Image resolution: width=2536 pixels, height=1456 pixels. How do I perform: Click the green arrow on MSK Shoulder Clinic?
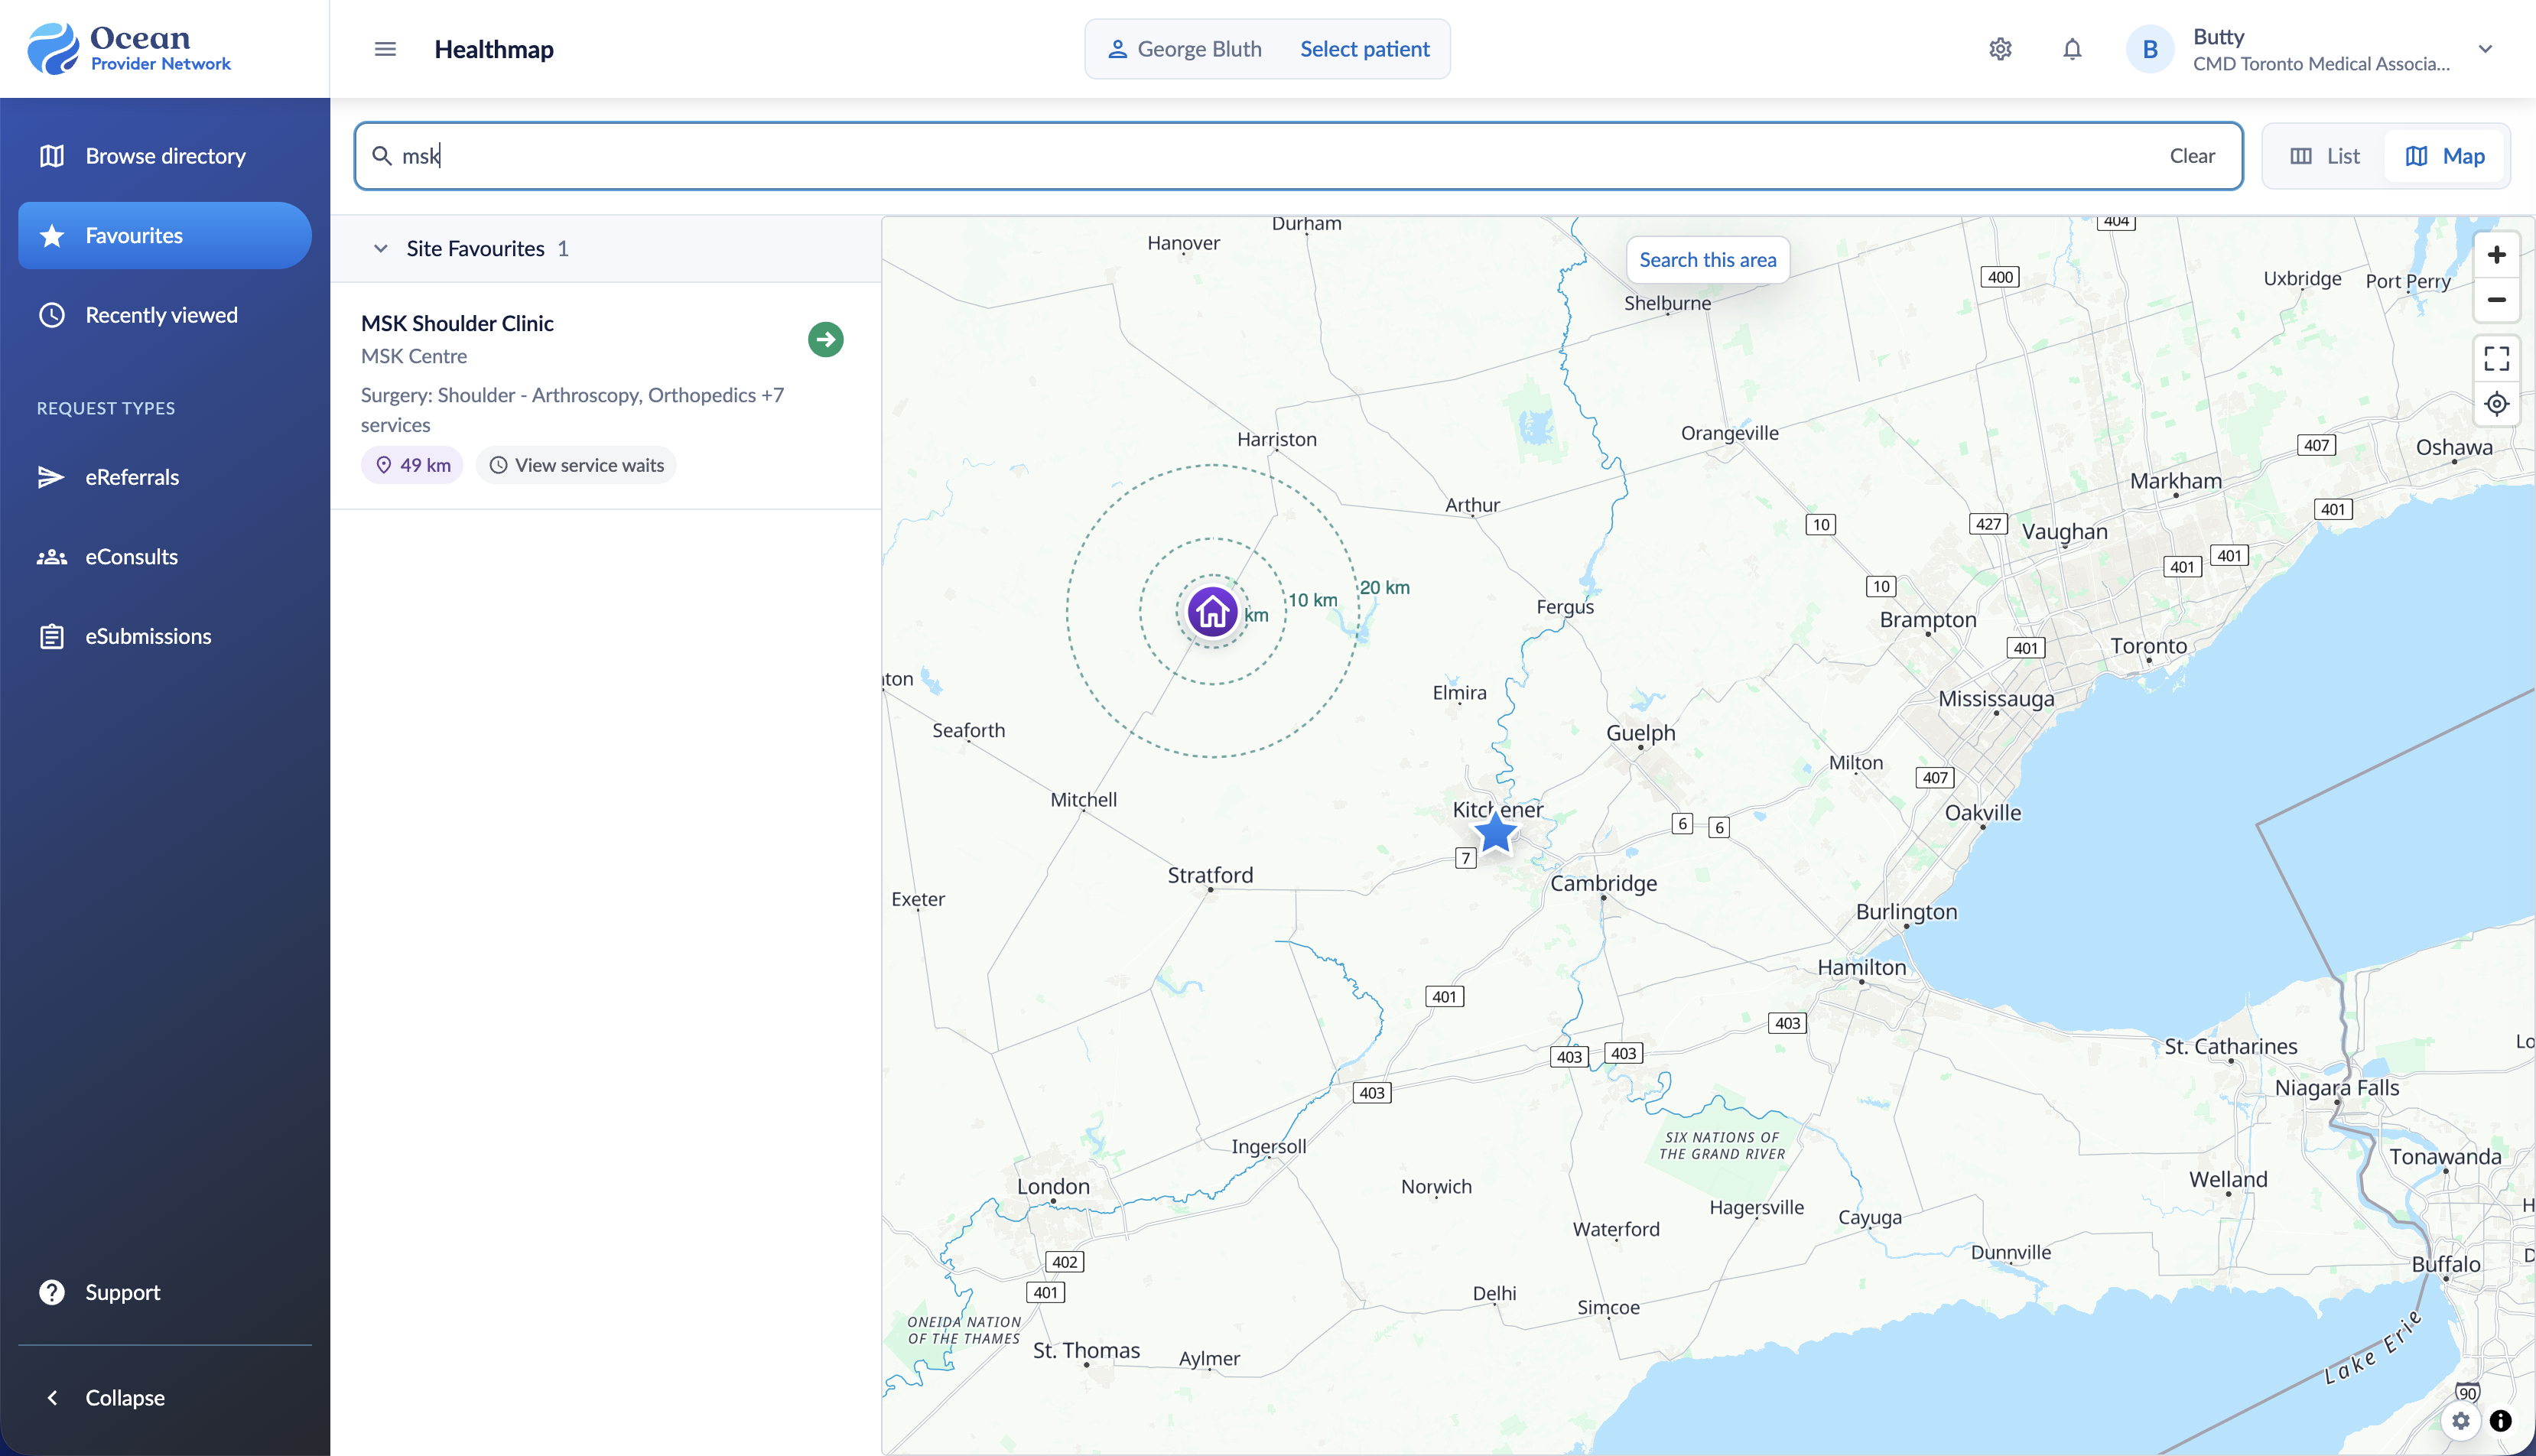click(825, 339)
